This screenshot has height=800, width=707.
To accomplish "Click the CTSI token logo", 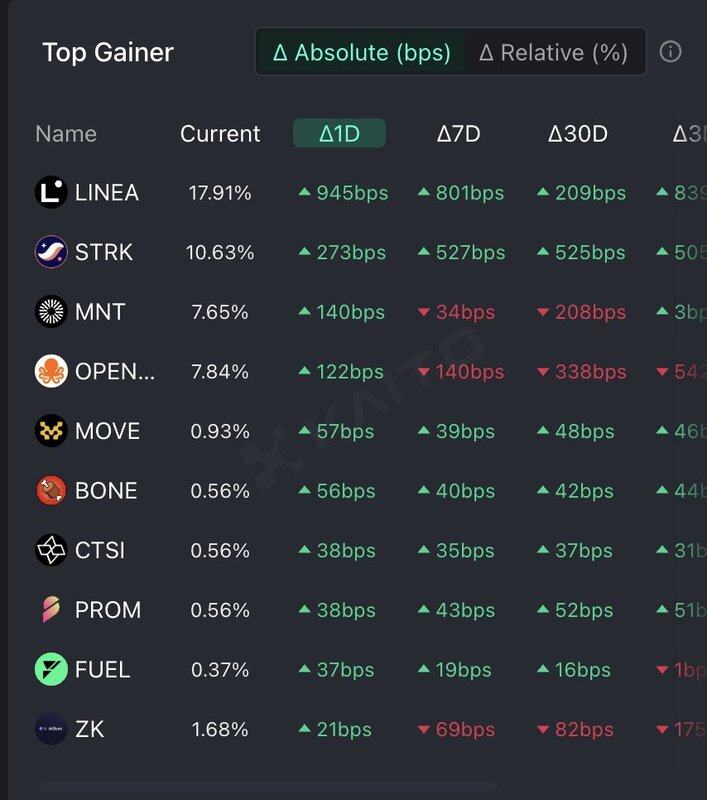I will point(51,550).
